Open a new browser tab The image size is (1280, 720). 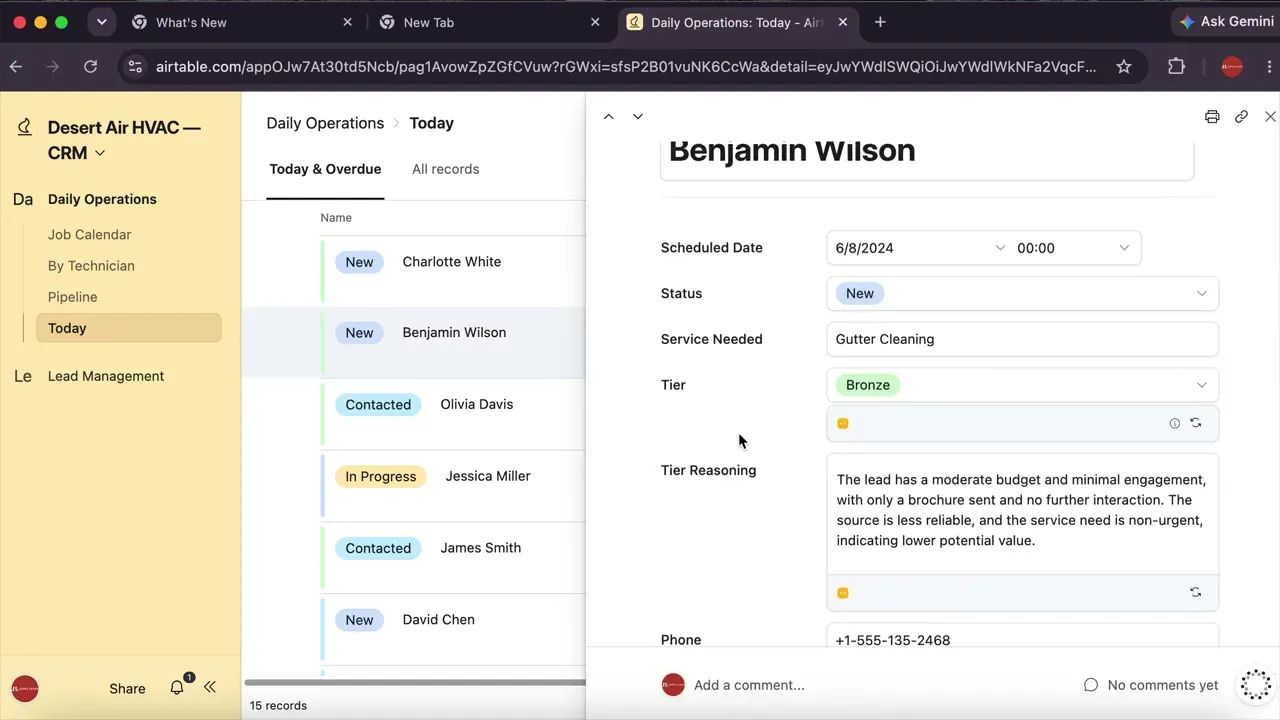pos(880,22)
